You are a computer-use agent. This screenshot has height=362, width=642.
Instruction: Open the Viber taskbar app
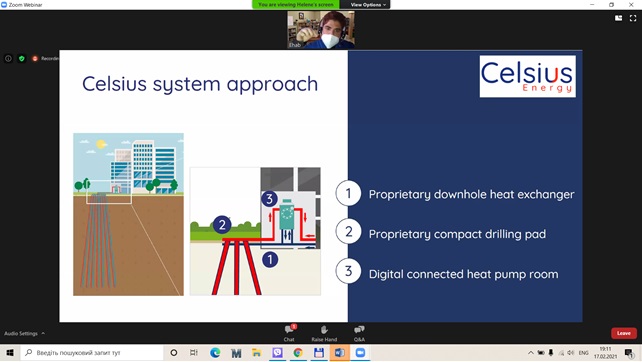(277, 353)
